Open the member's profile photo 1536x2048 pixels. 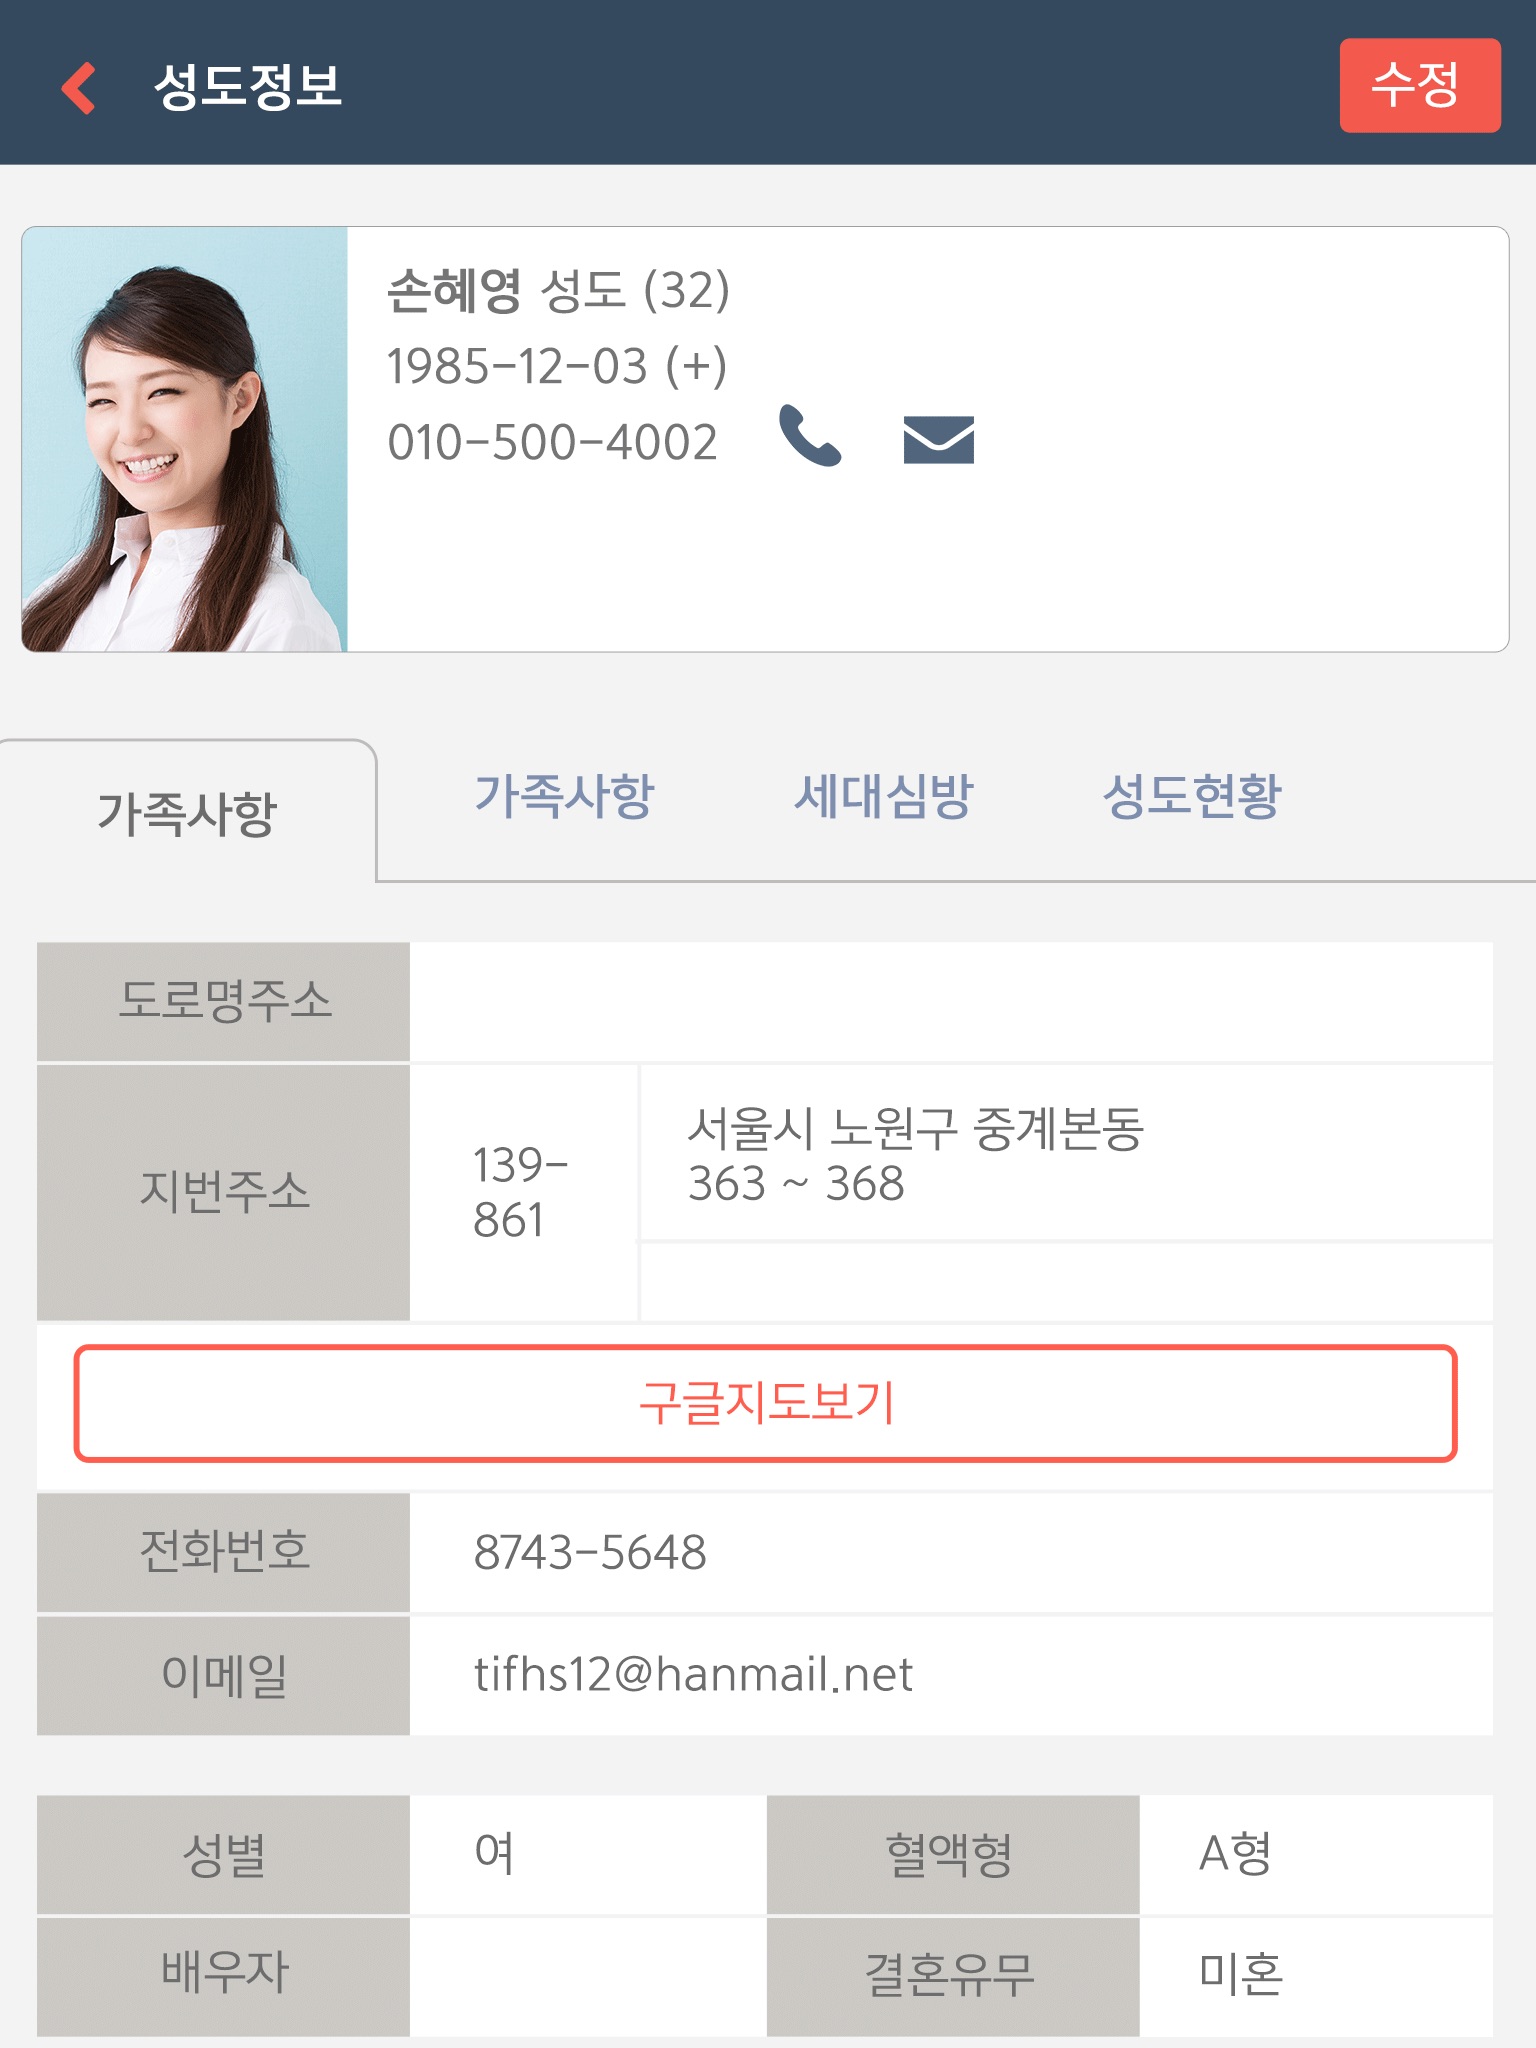coord(185,439)
